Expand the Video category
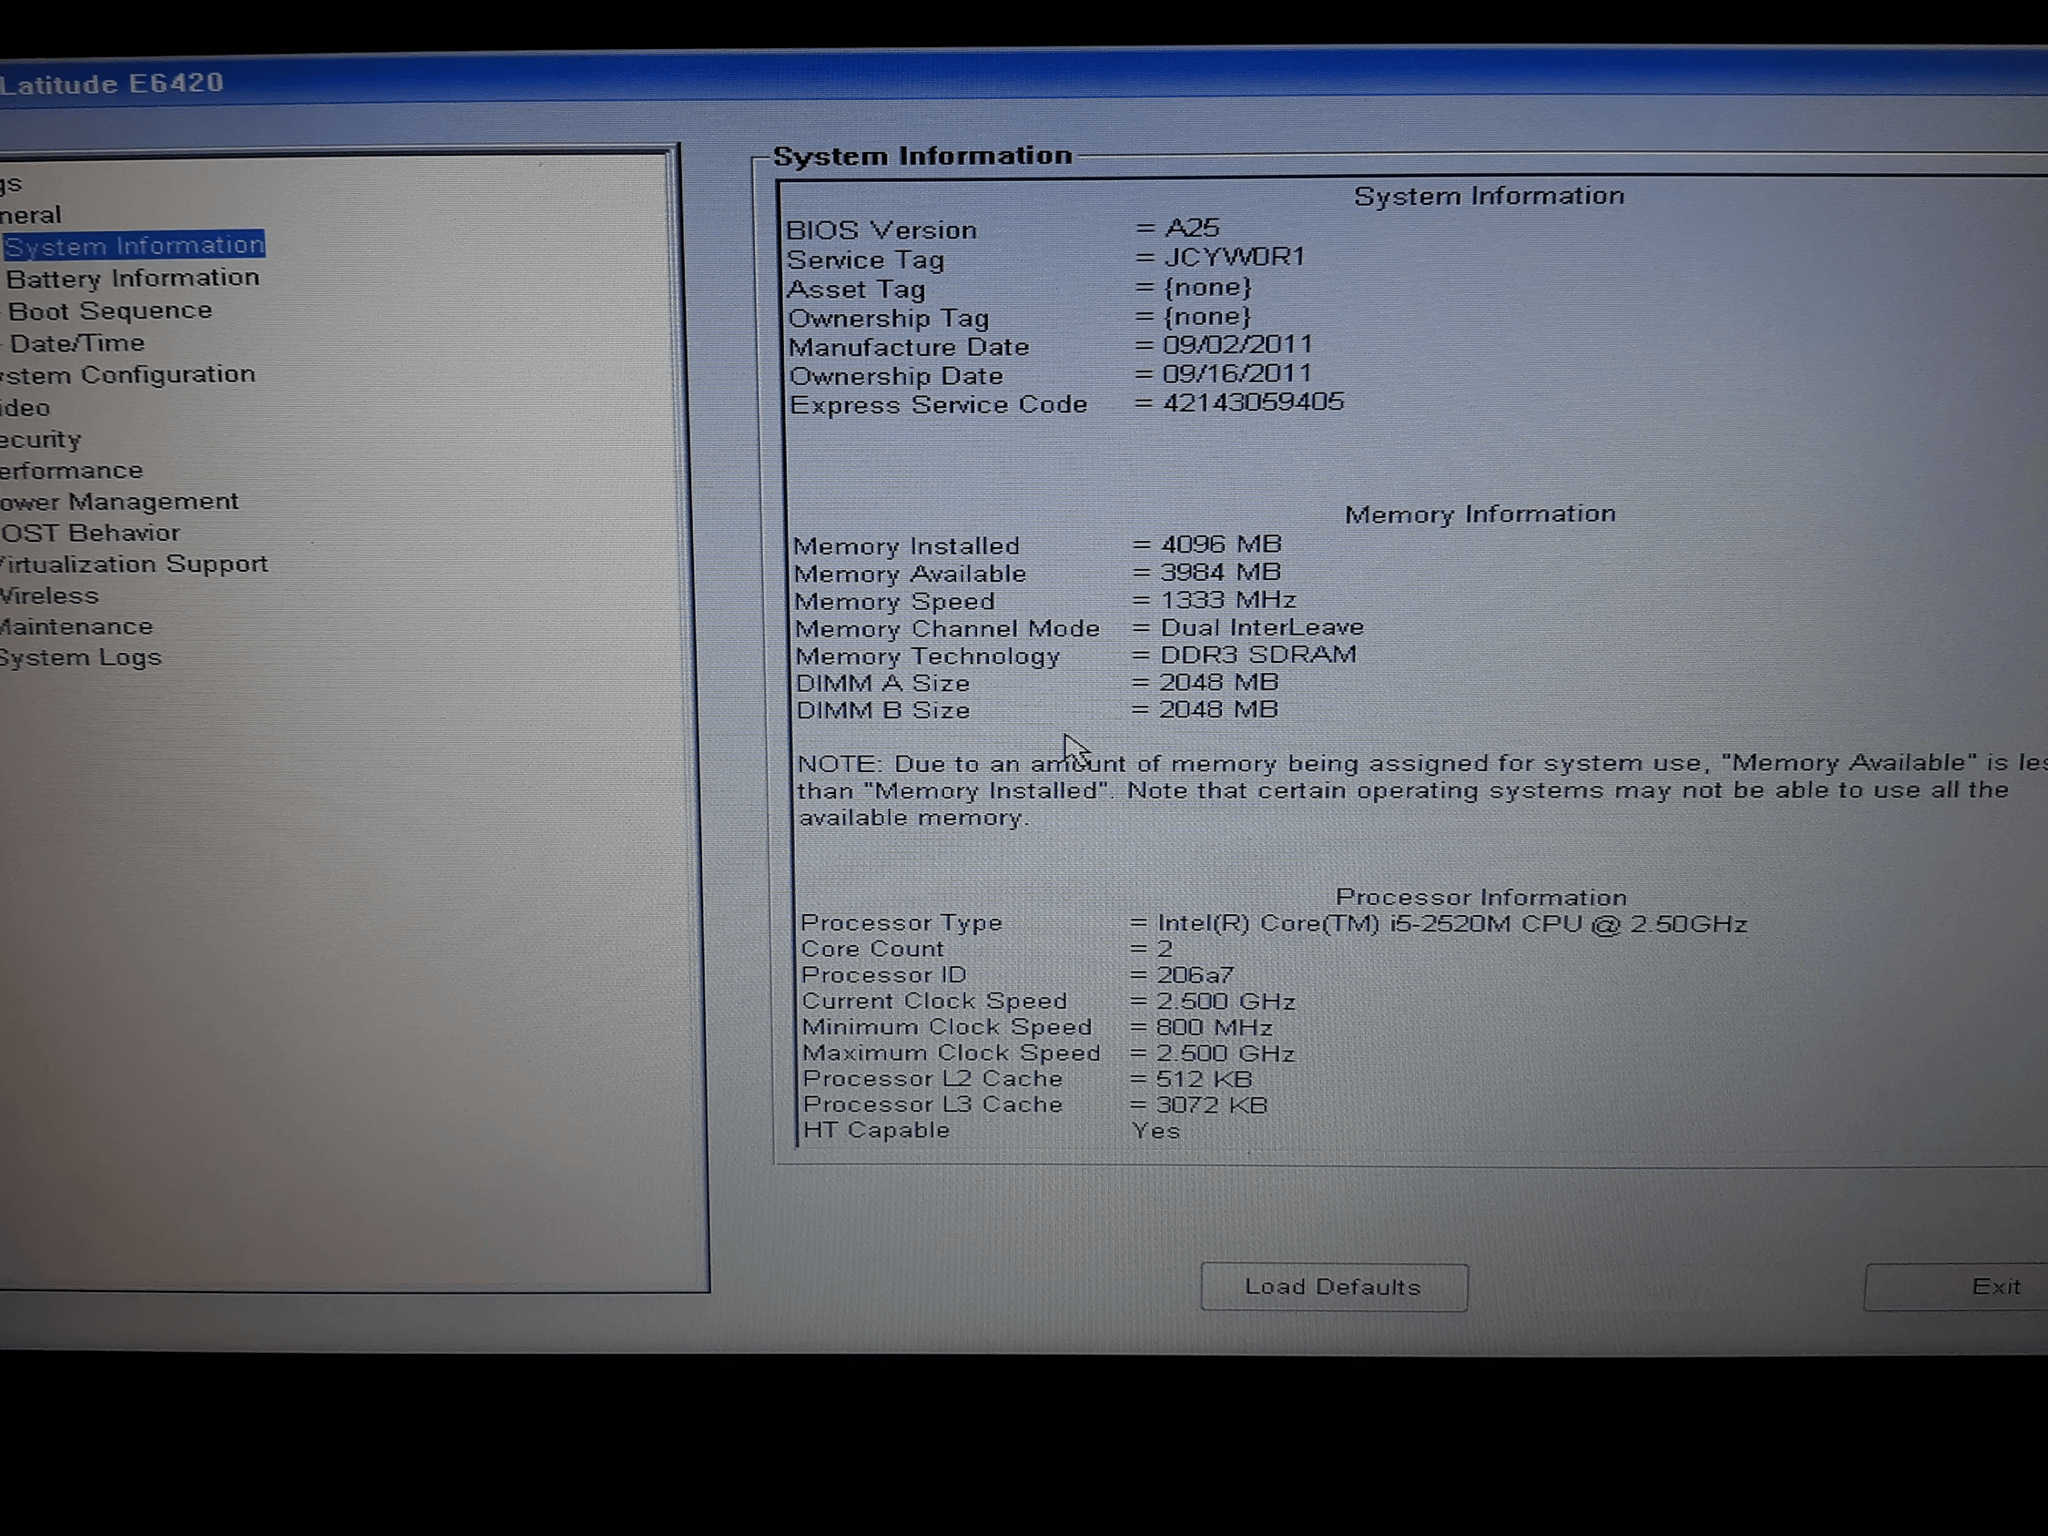The width and height of the screenshot is (2048, 1536). coord(25,408)
